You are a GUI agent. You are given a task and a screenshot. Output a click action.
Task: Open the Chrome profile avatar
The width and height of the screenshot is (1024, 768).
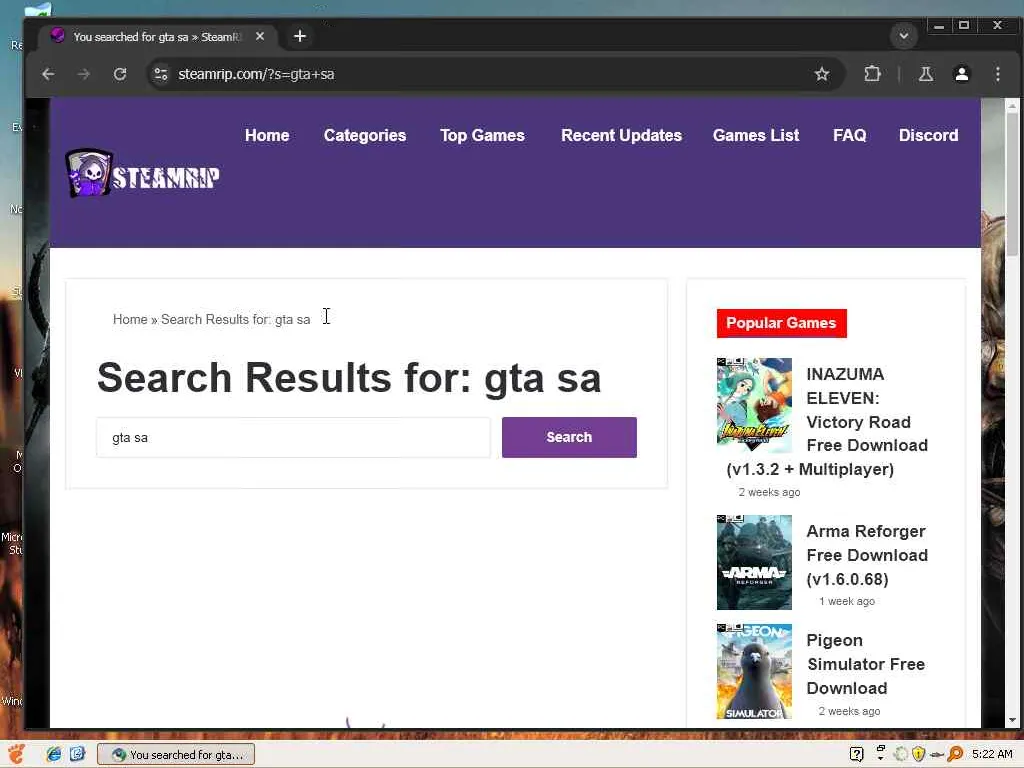point(961,74)
